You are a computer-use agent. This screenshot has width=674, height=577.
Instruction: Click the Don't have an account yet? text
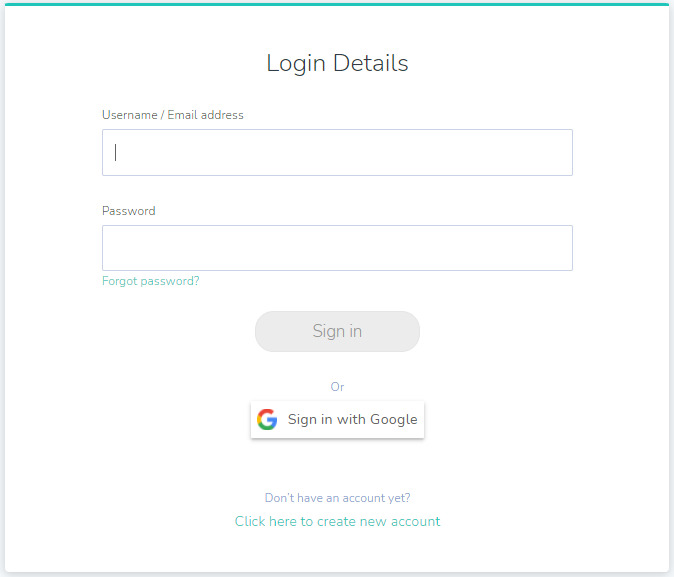337,497
